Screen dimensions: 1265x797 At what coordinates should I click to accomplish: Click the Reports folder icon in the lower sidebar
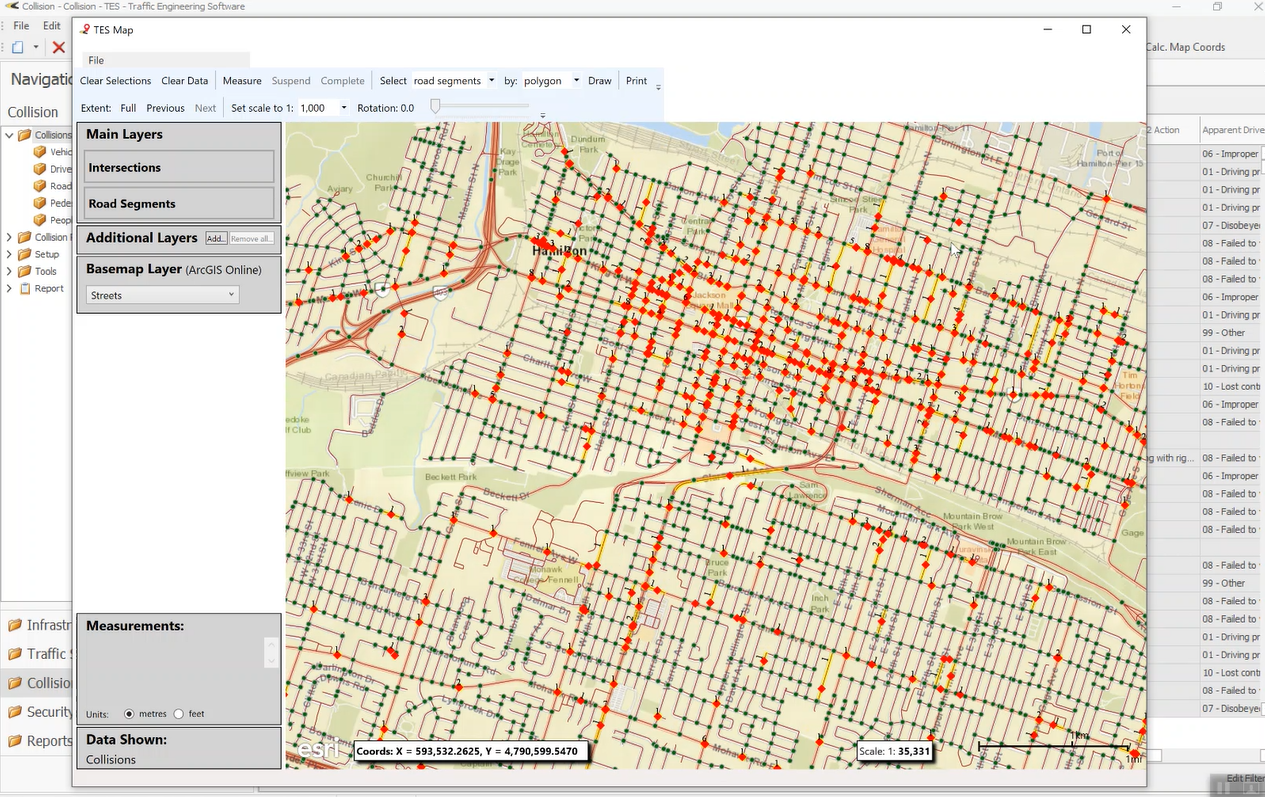coord(14,740)
